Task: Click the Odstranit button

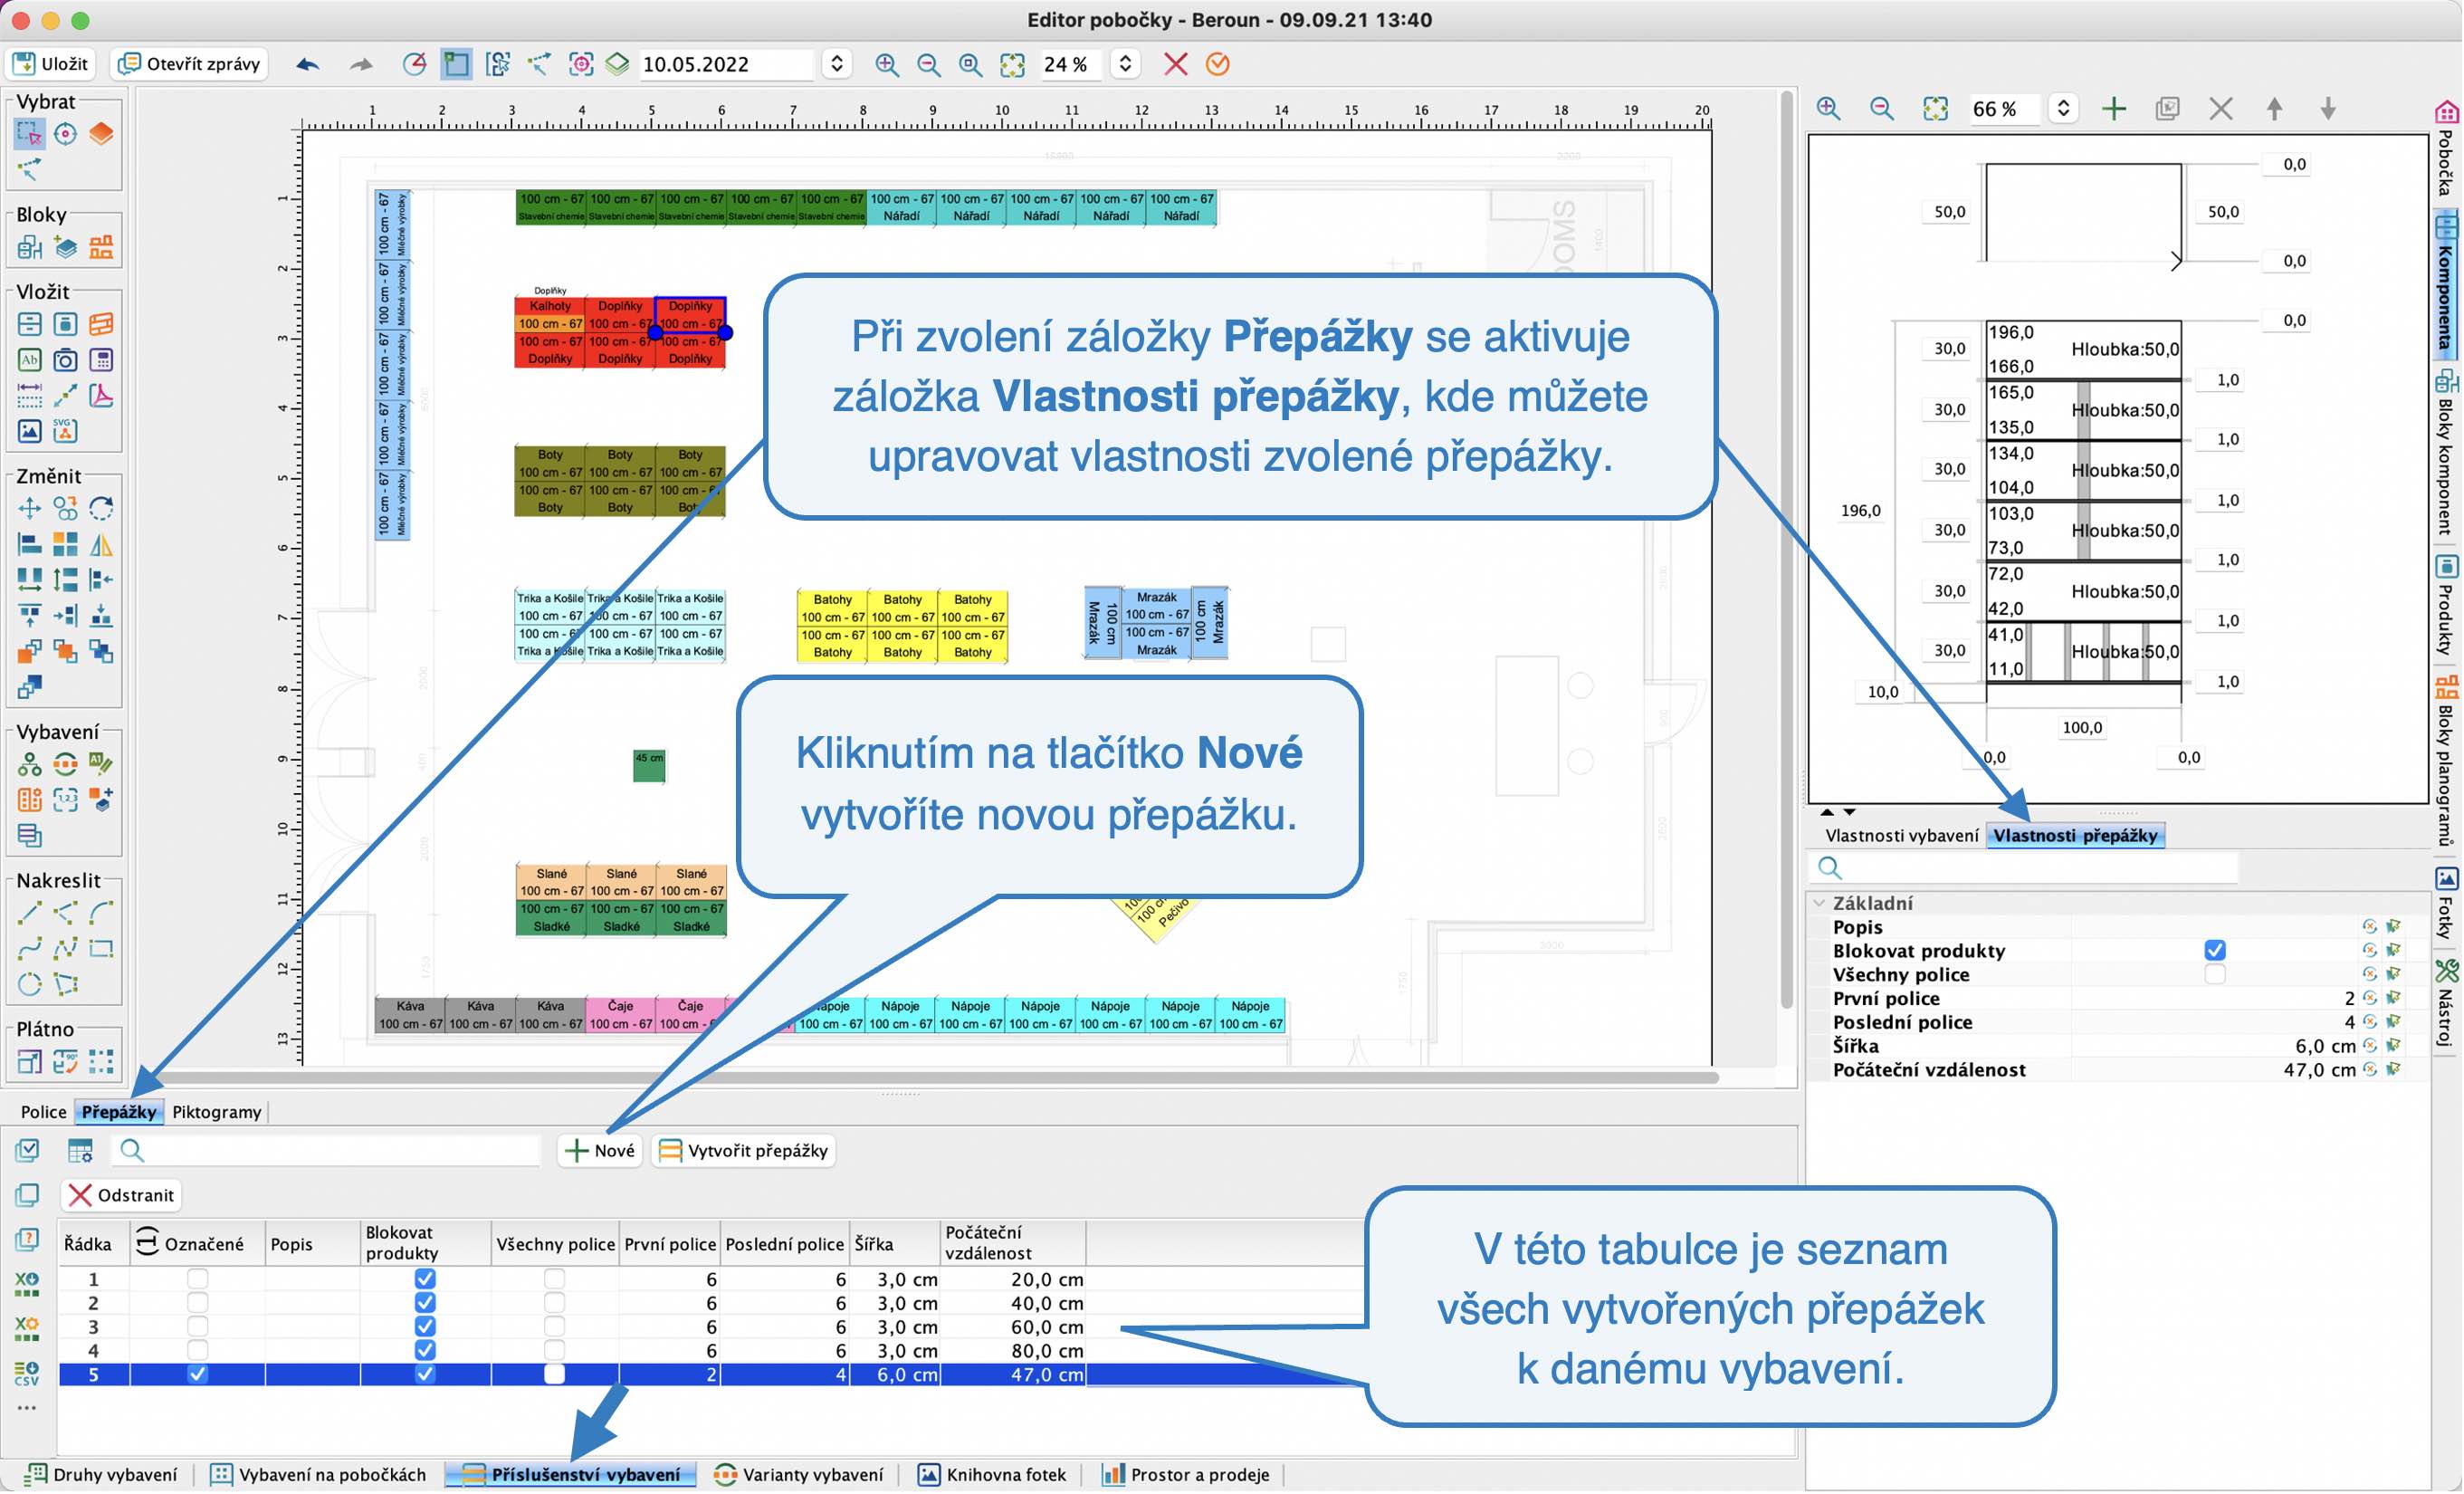Action: point(121,1195)
